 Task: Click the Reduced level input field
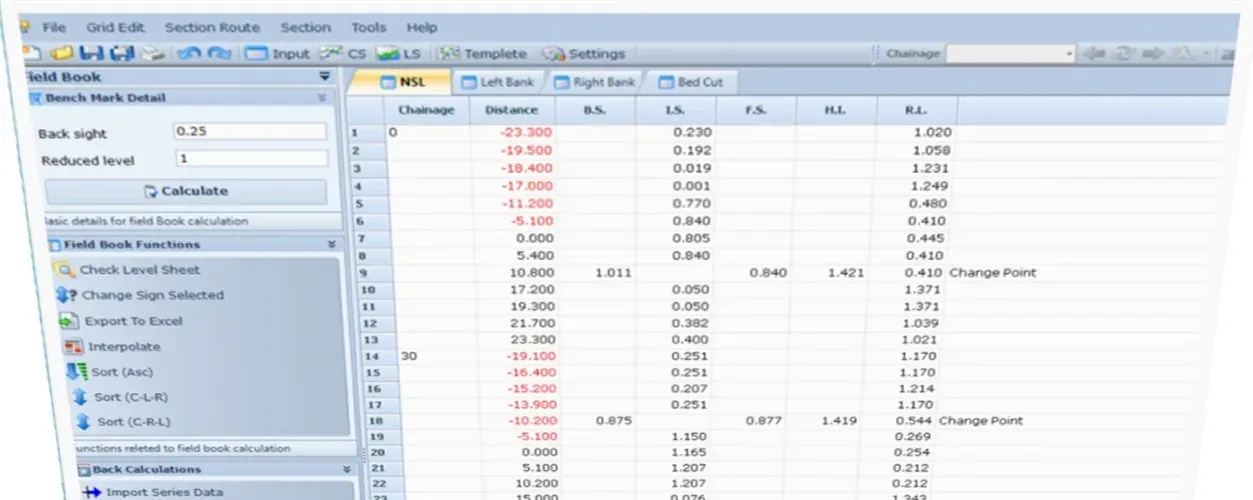252,159
